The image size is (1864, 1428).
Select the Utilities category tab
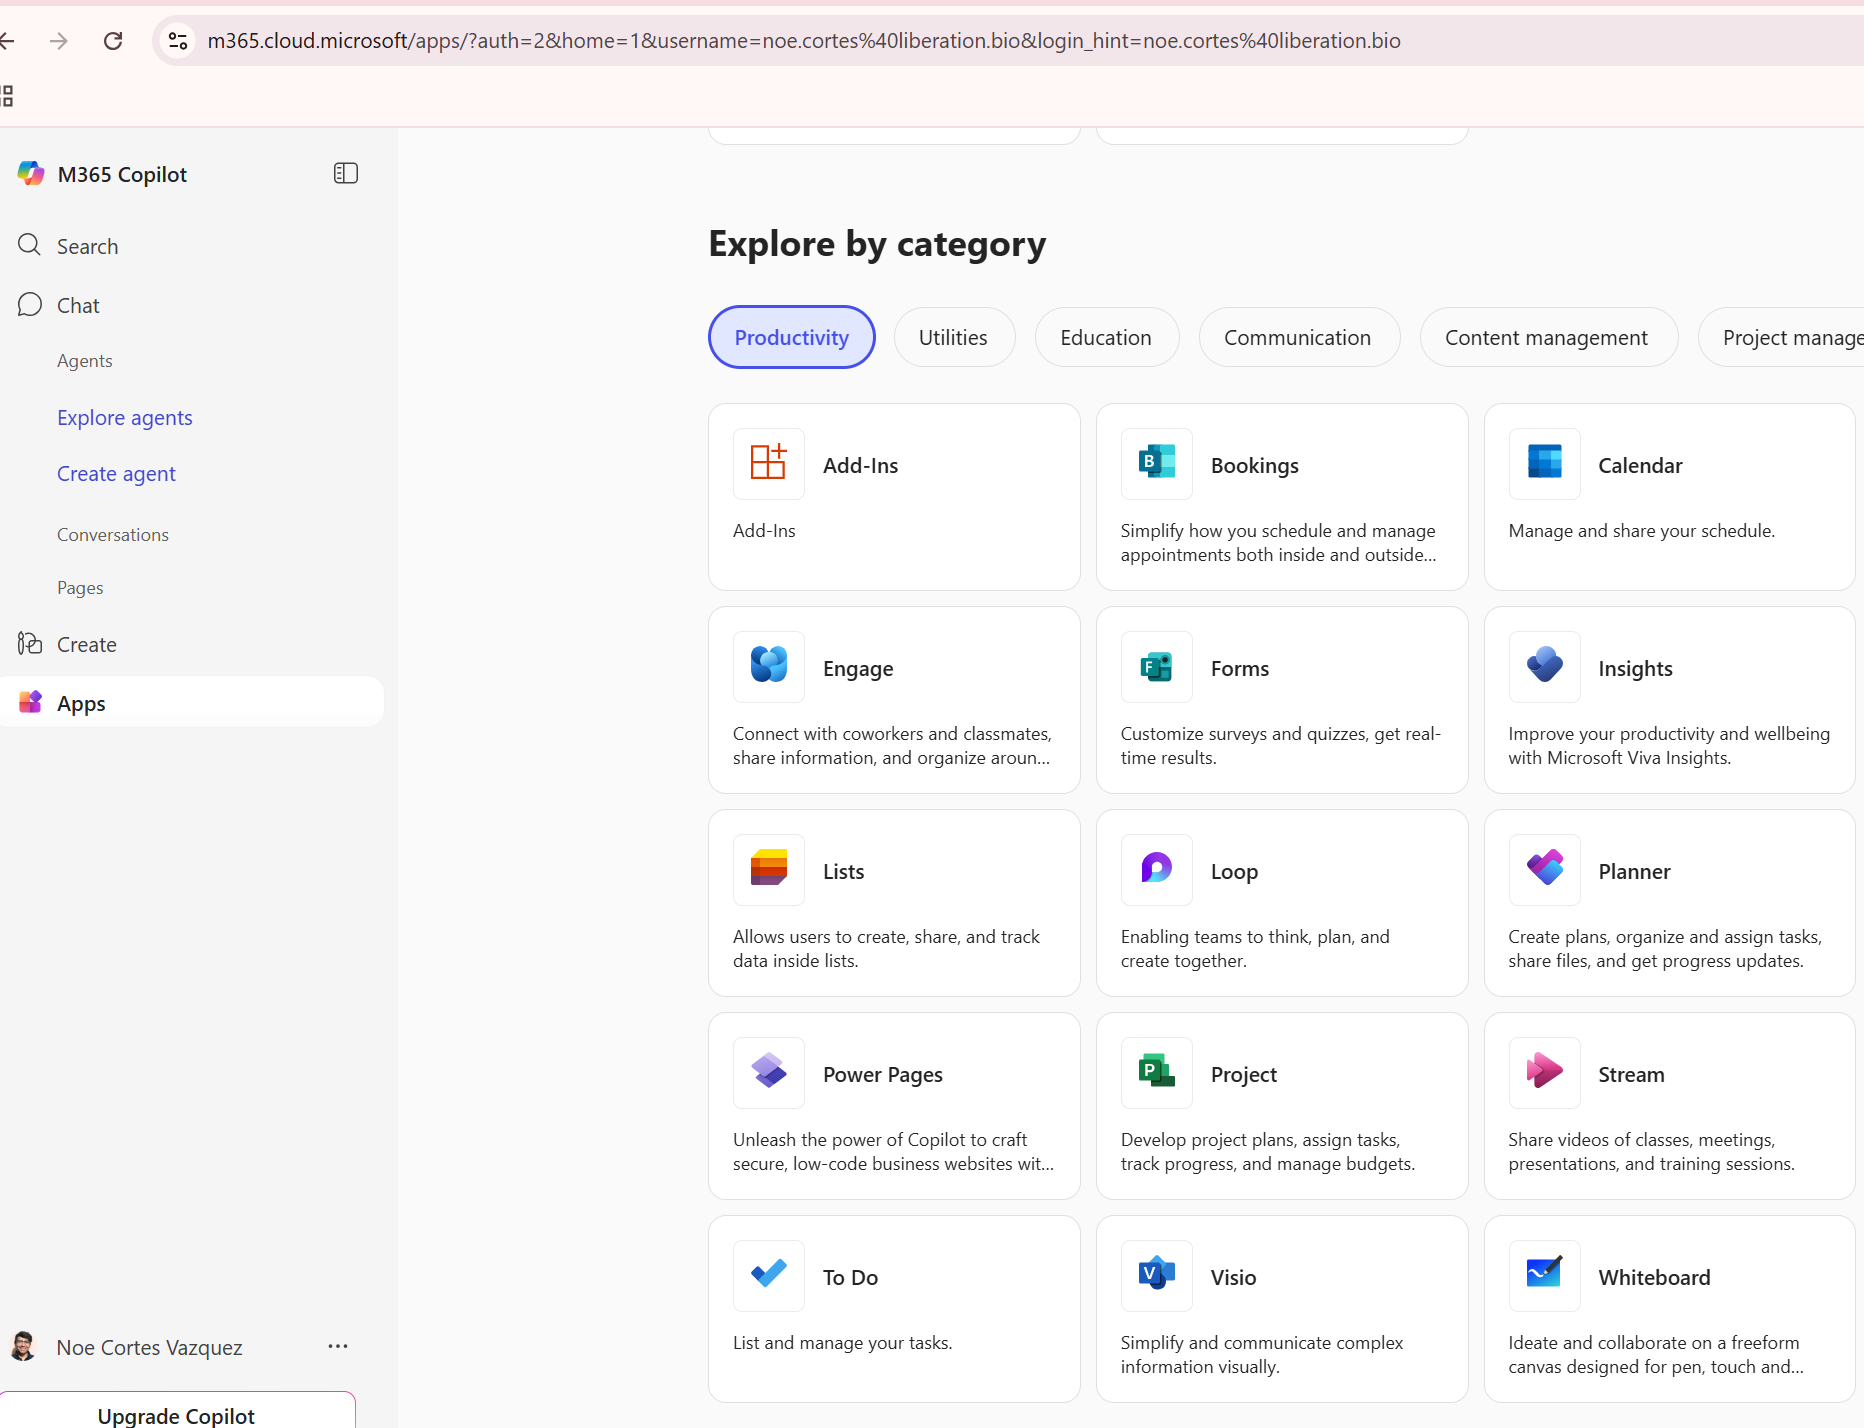pyautogui.click(x=953, y=338)
